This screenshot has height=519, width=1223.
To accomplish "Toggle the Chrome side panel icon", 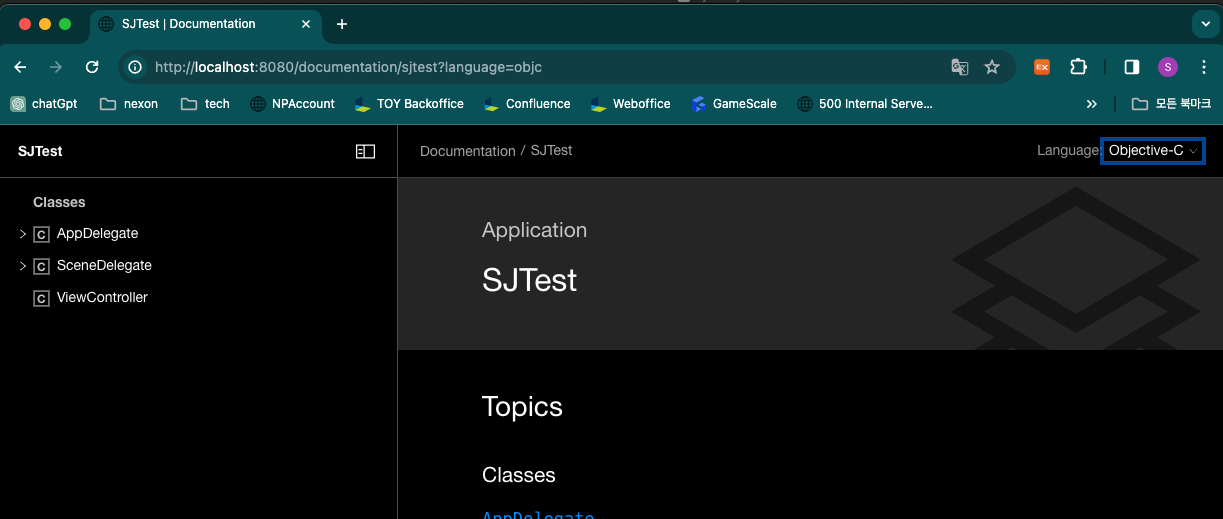I will click(x=1132, y=67).
